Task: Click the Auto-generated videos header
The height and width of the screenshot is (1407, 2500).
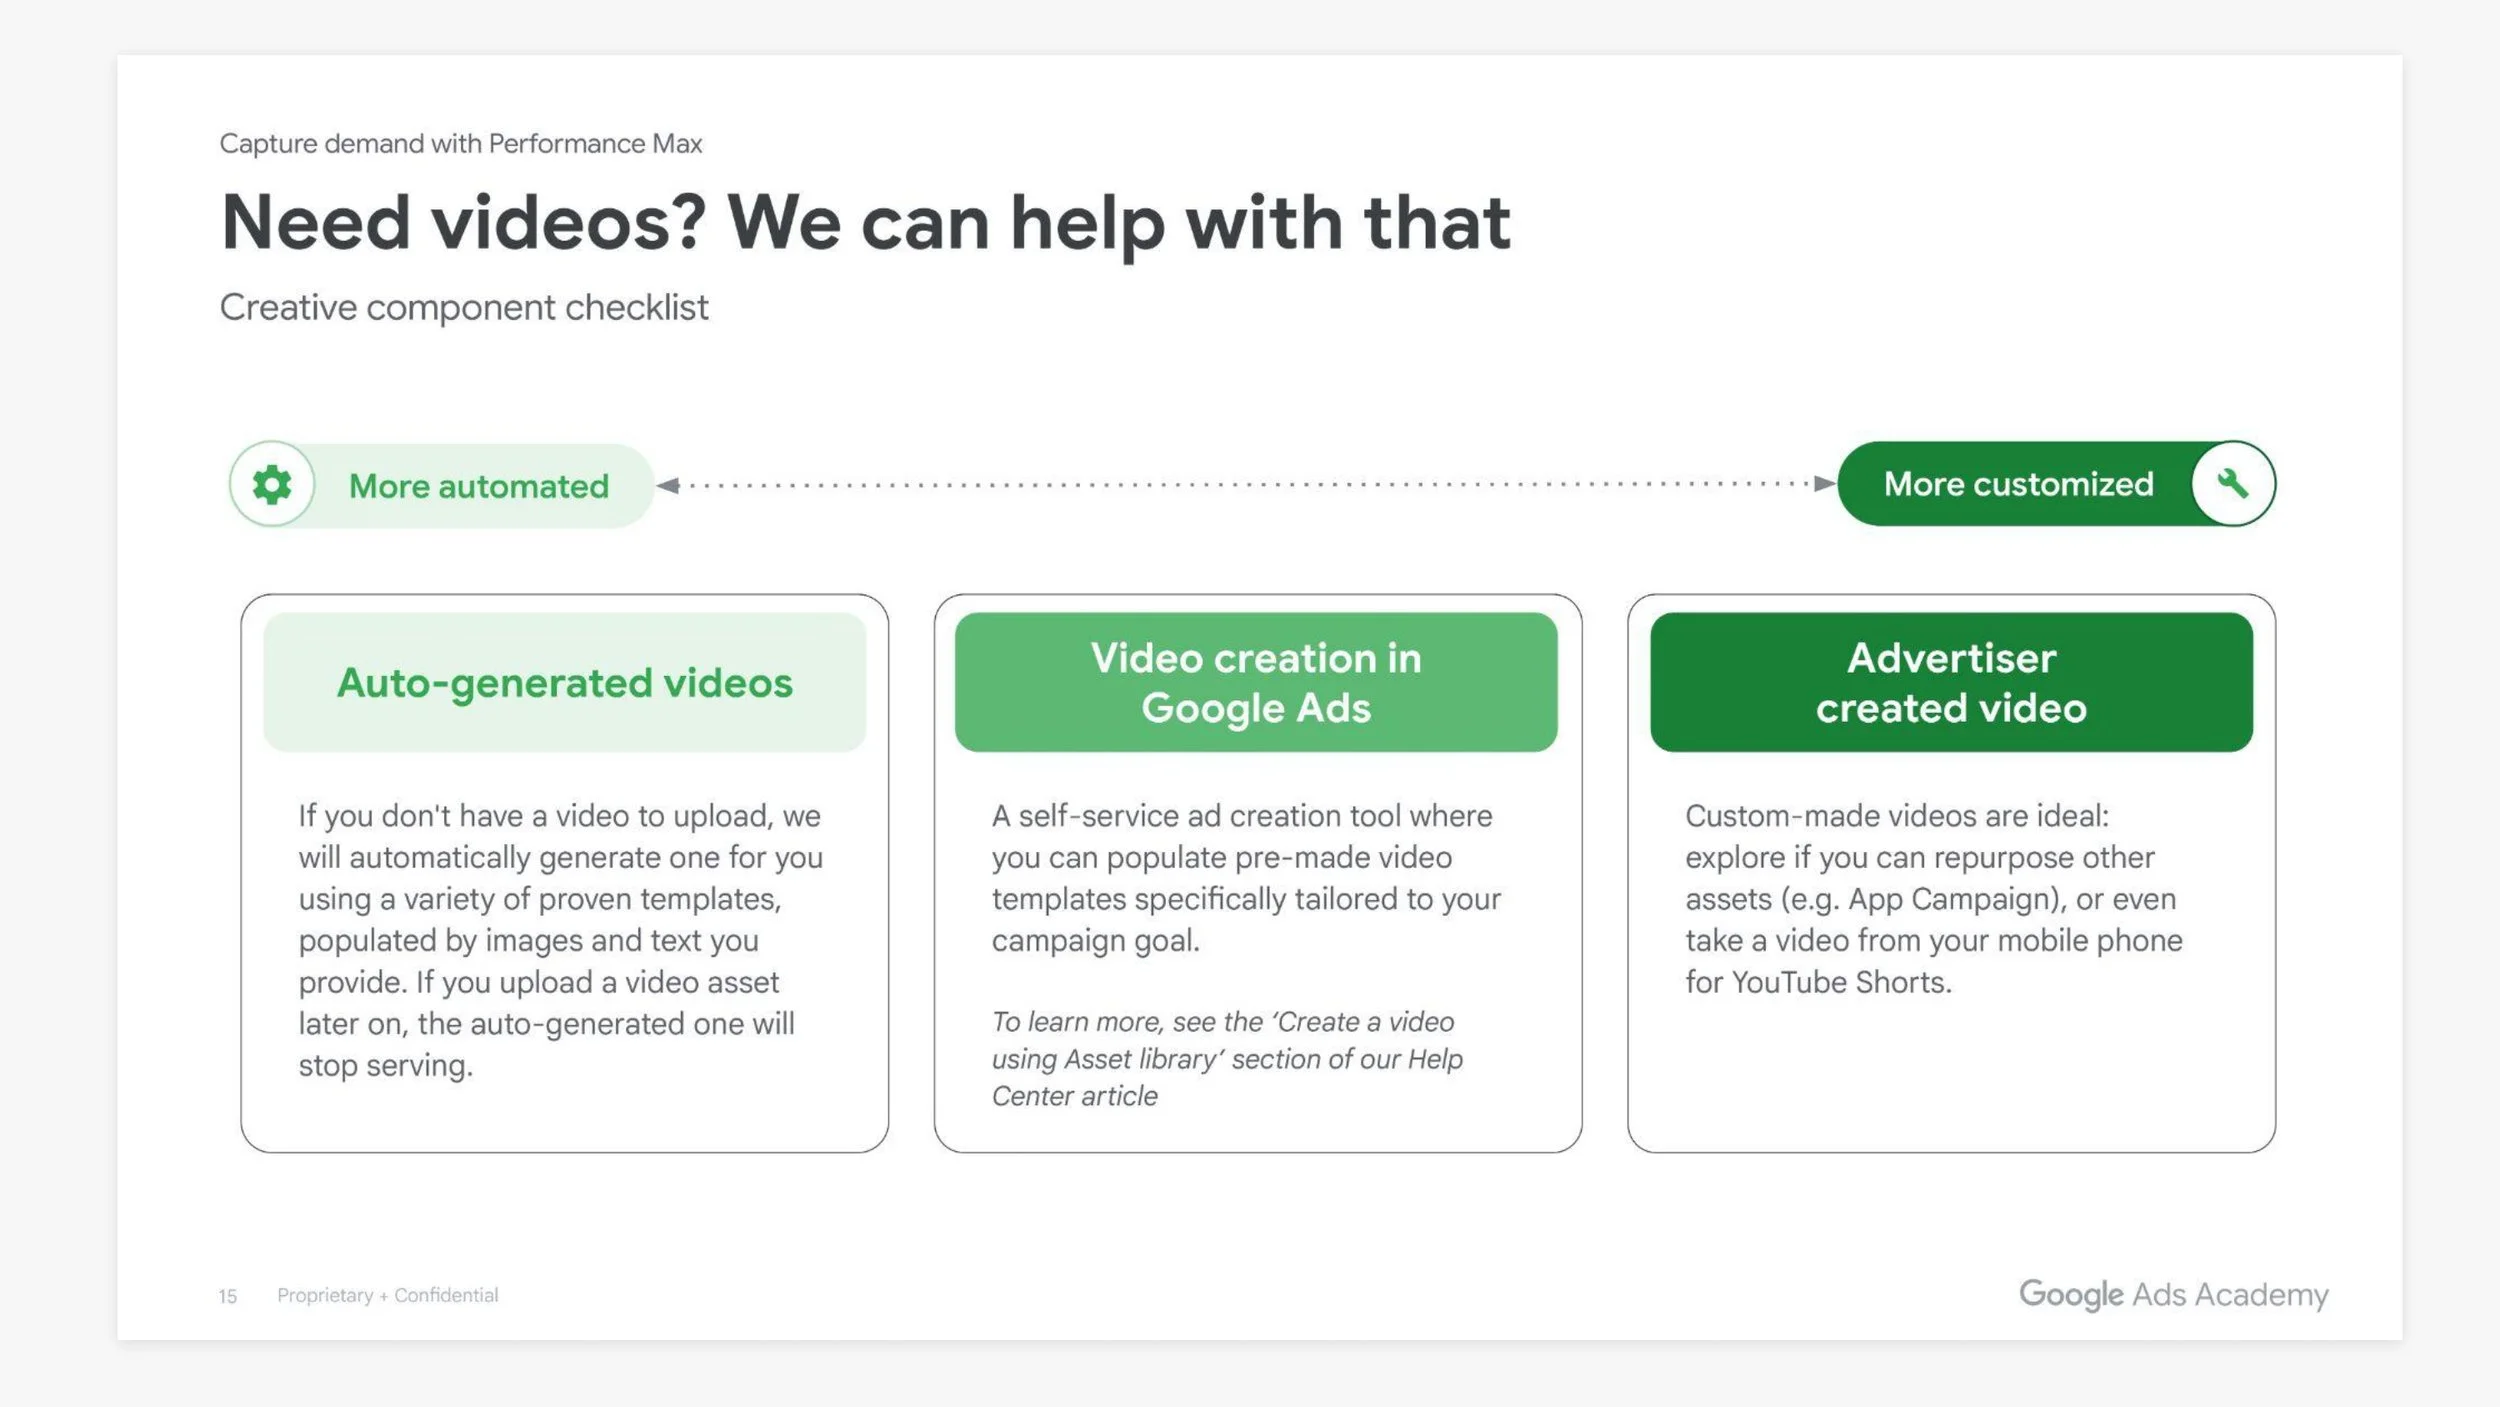Action: (564, 683)
